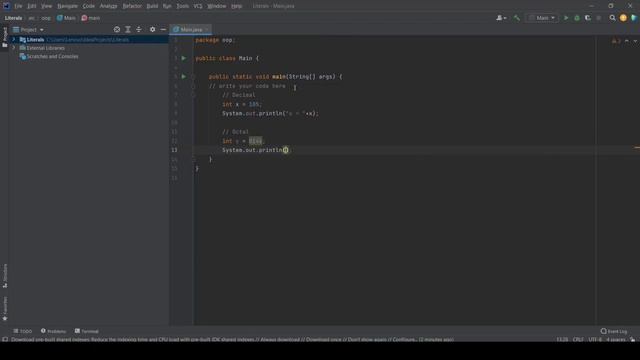The width and height of the screenshot is (640, 360).
Task: Click the read-only lock icon in status bar
Action: click(x=632, y=340)
